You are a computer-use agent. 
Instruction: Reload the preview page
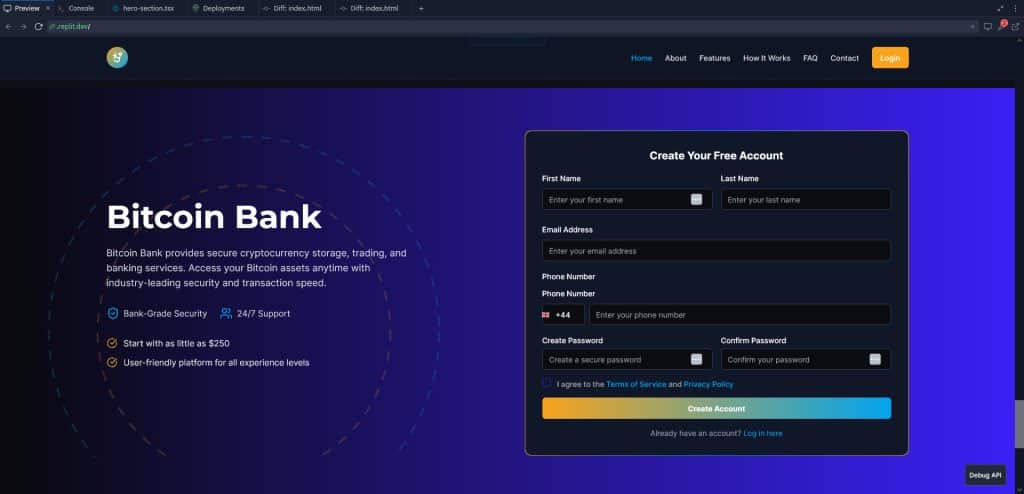coord(38,26)
